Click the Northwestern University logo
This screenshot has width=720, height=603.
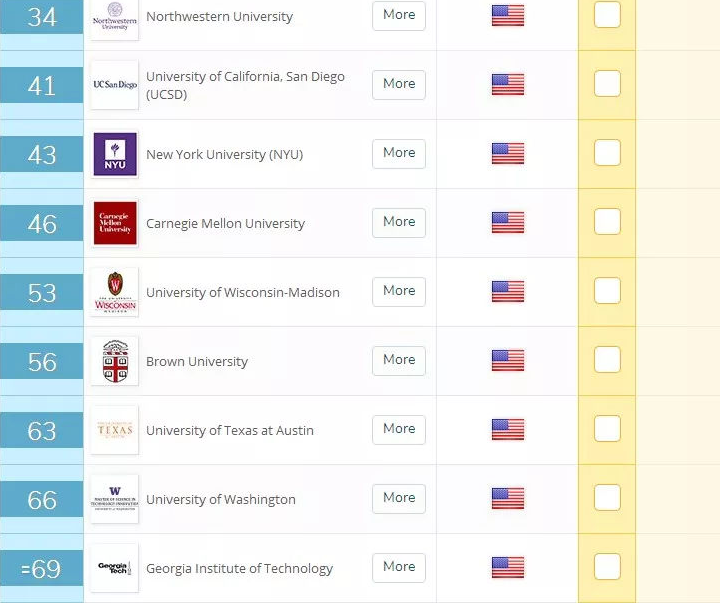(115, 18)
